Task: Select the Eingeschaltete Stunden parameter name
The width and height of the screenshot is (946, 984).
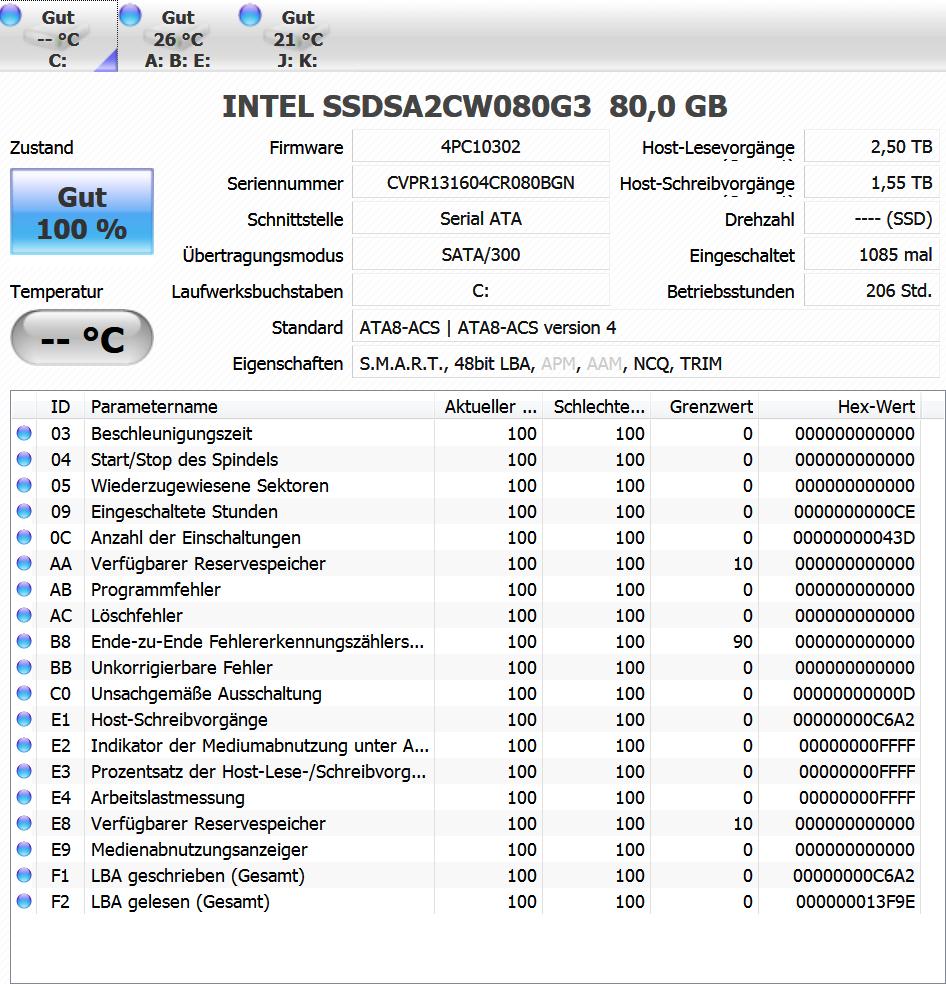Action: (x=184, y=511)
